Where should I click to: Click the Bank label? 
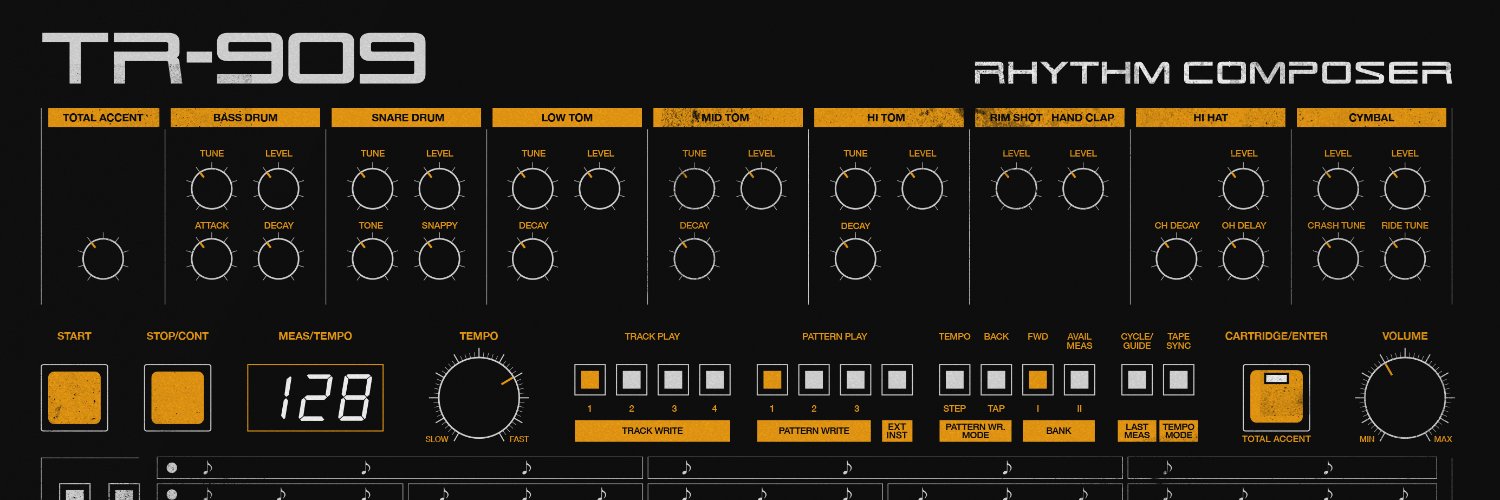click(1058, 431)
